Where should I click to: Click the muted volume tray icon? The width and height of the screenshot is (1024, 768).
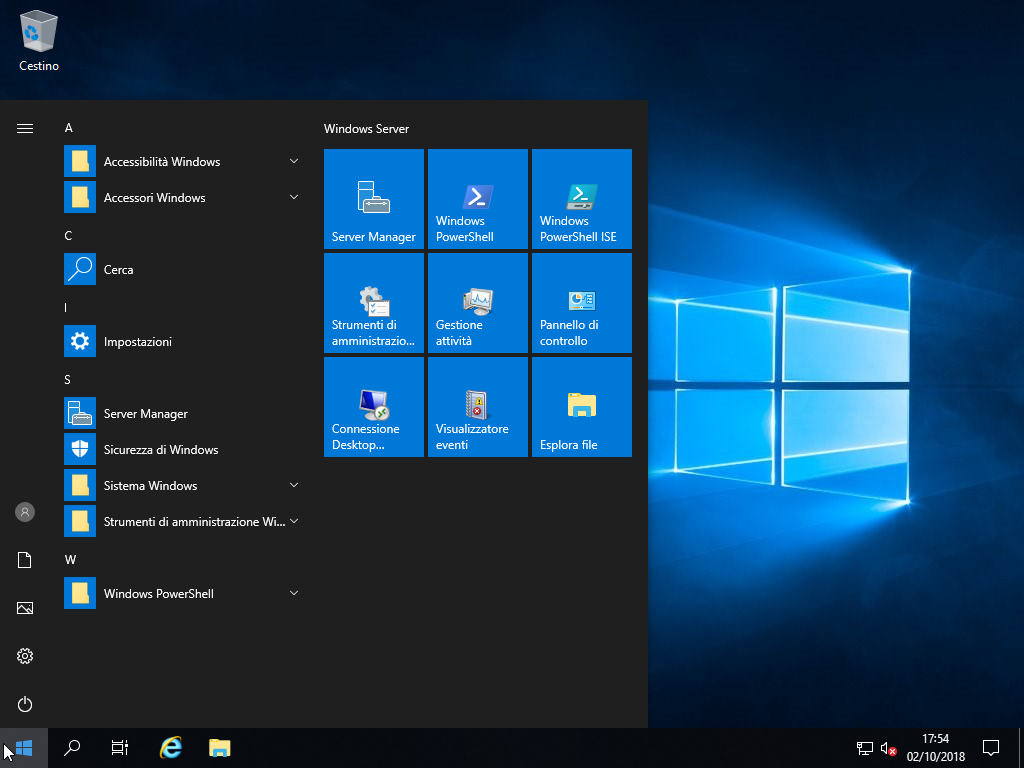pyautogui.click(x=888, y=748)
